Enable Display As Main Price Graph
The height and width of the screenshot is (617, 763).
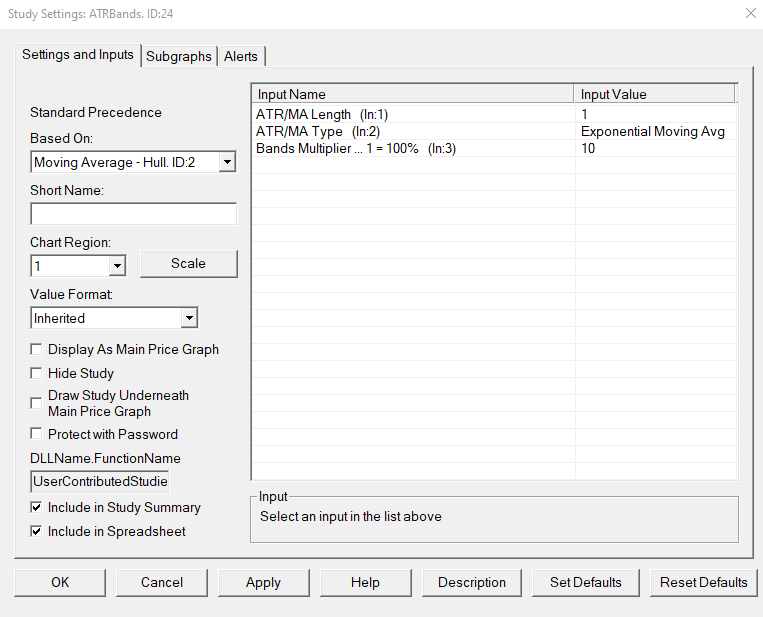pos(37,350)
